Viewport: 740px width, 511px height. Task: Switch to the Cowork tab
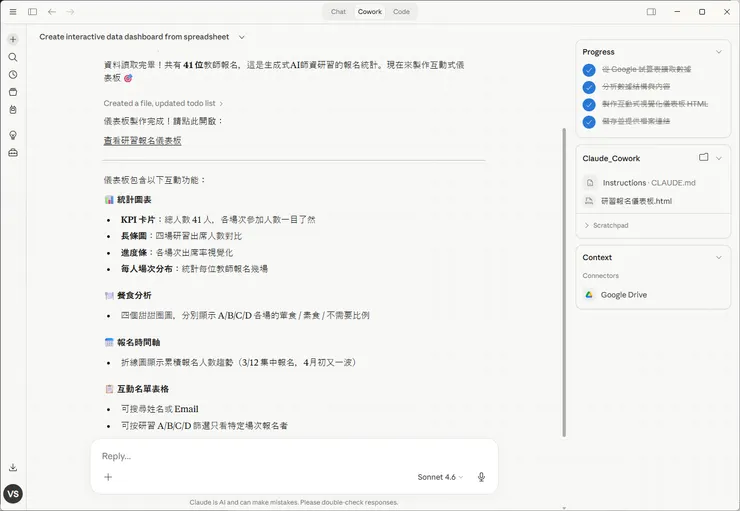pyautogui.click(x=369, y=12)
